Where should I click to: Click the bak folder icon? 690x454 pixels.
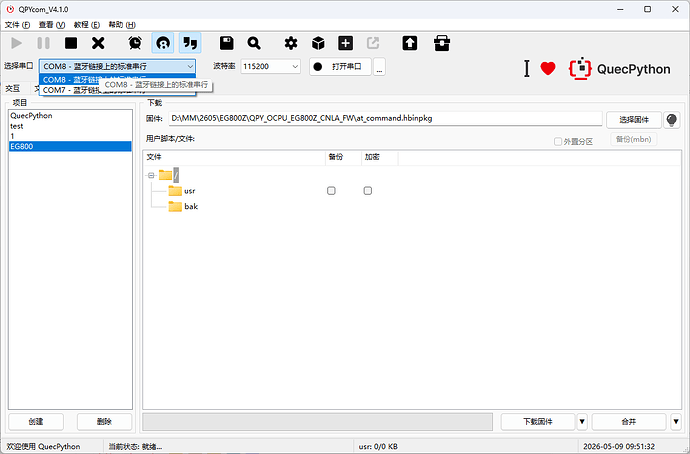(x=175, y=206)
